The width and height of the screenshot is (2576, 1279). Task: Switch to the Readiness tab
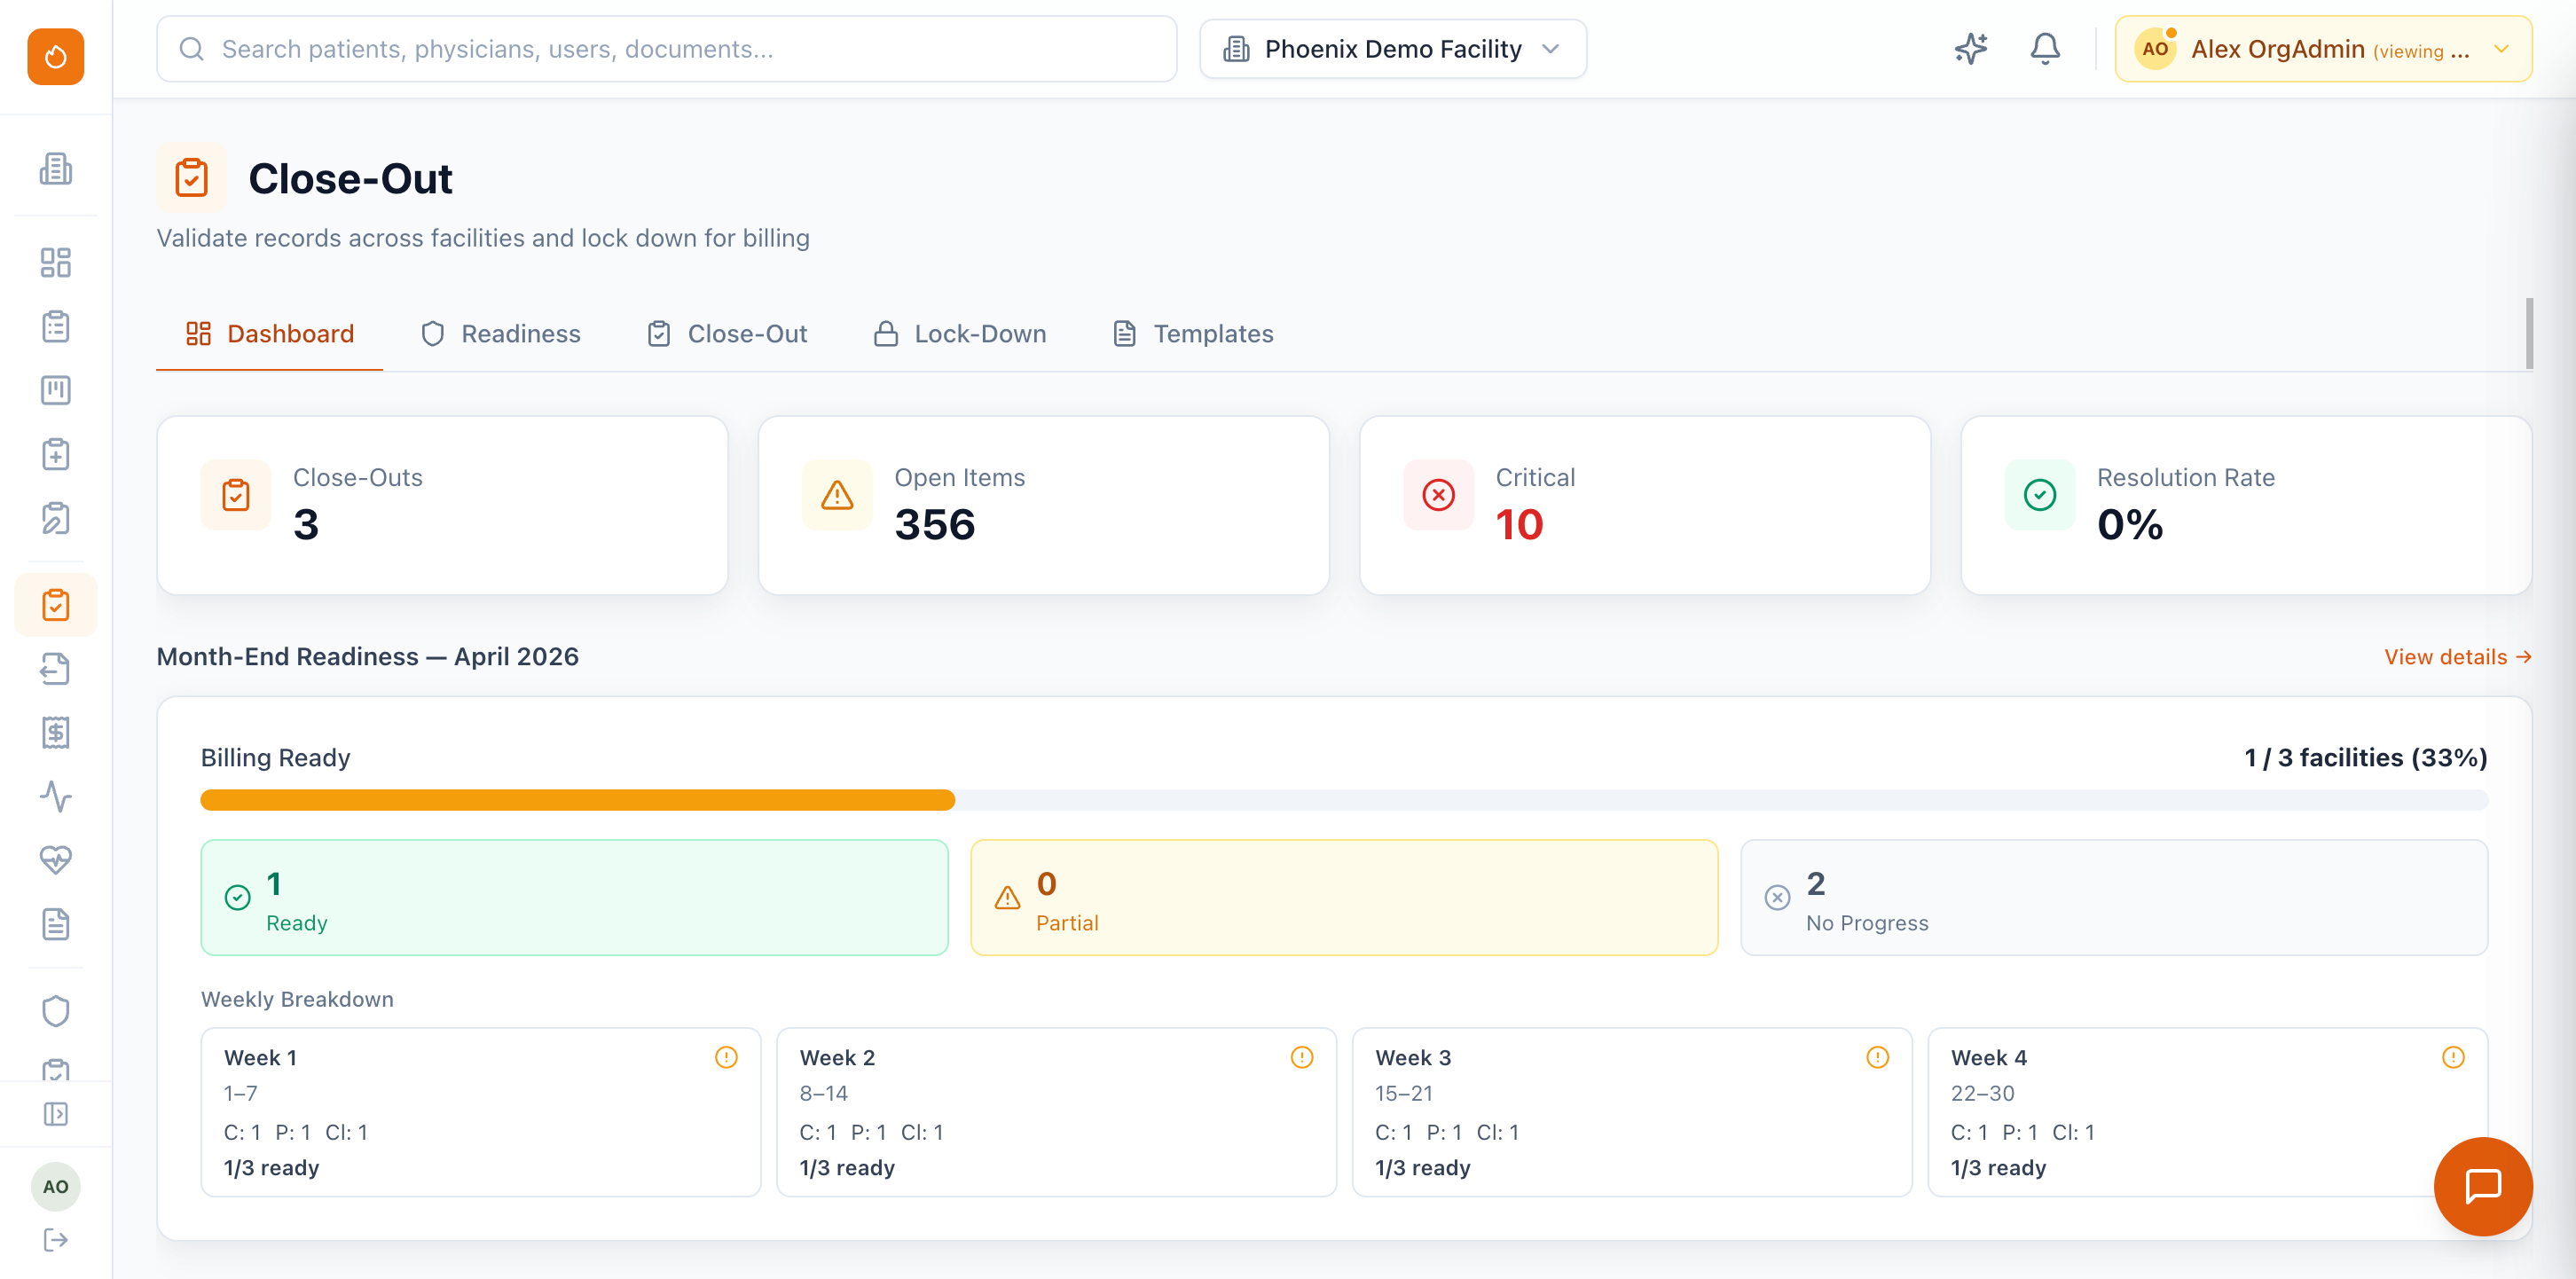[501, 334]
